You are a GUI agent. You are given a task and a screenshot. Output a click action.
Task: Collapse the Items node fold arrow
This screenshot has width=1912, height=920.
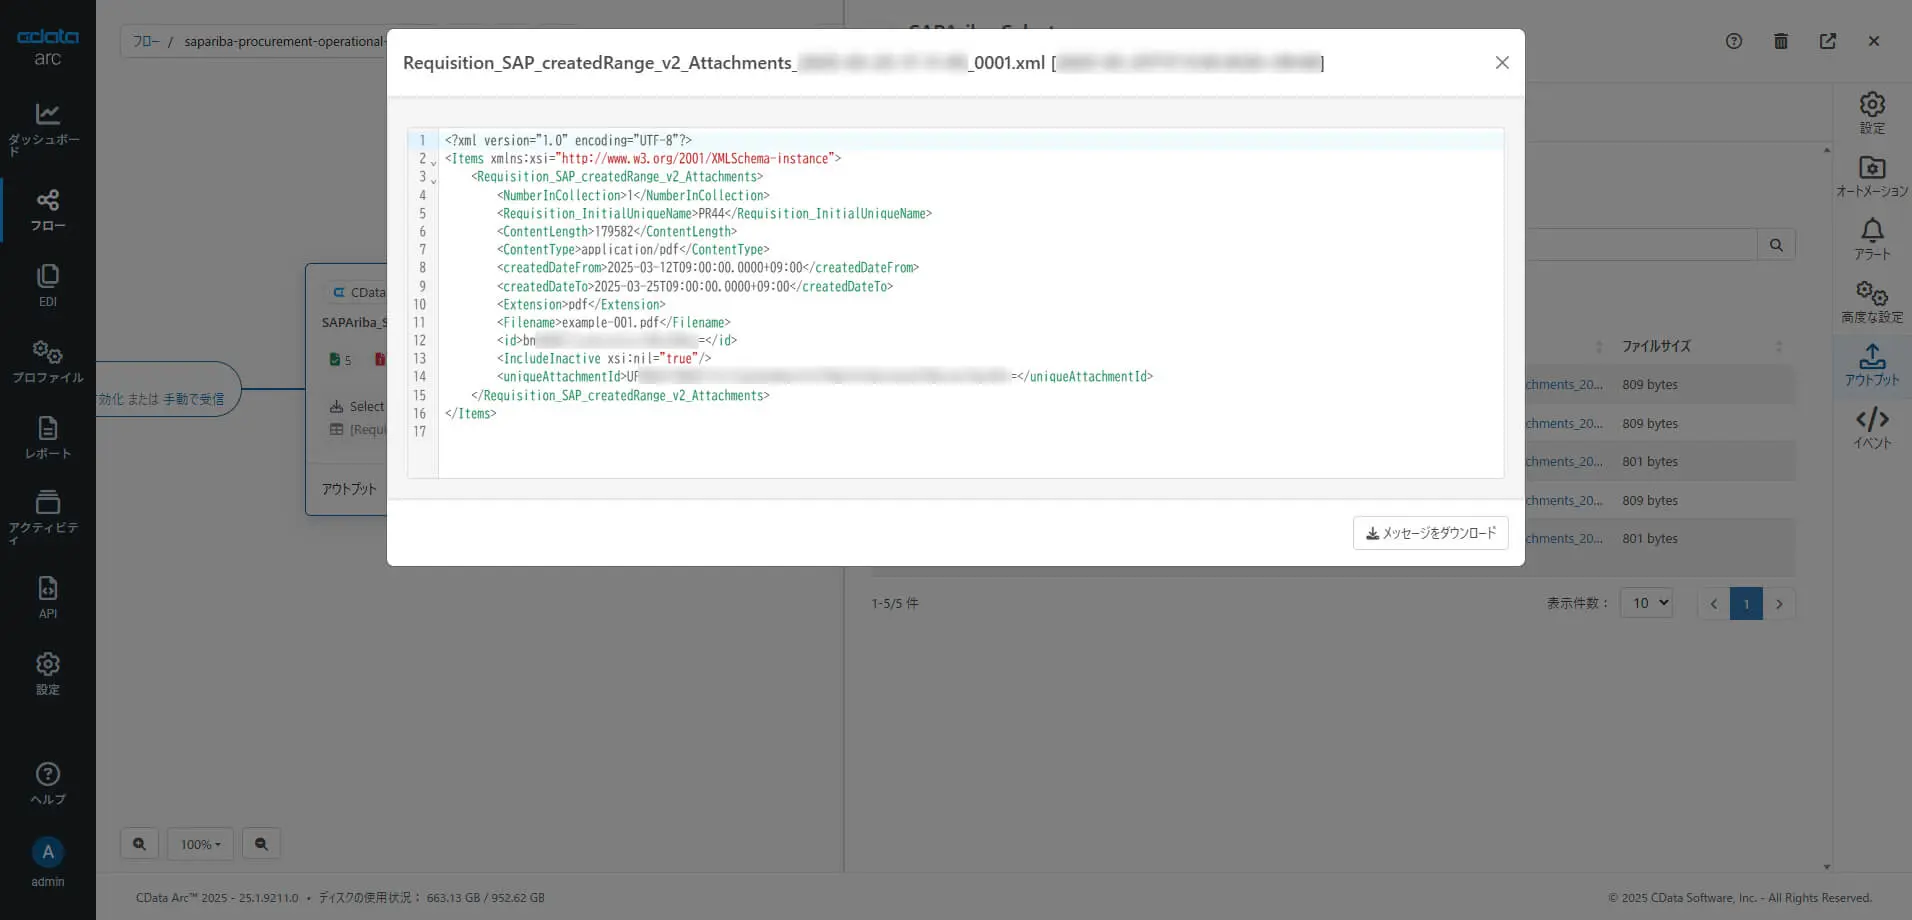pyautogui.click(x=433, y=162)
